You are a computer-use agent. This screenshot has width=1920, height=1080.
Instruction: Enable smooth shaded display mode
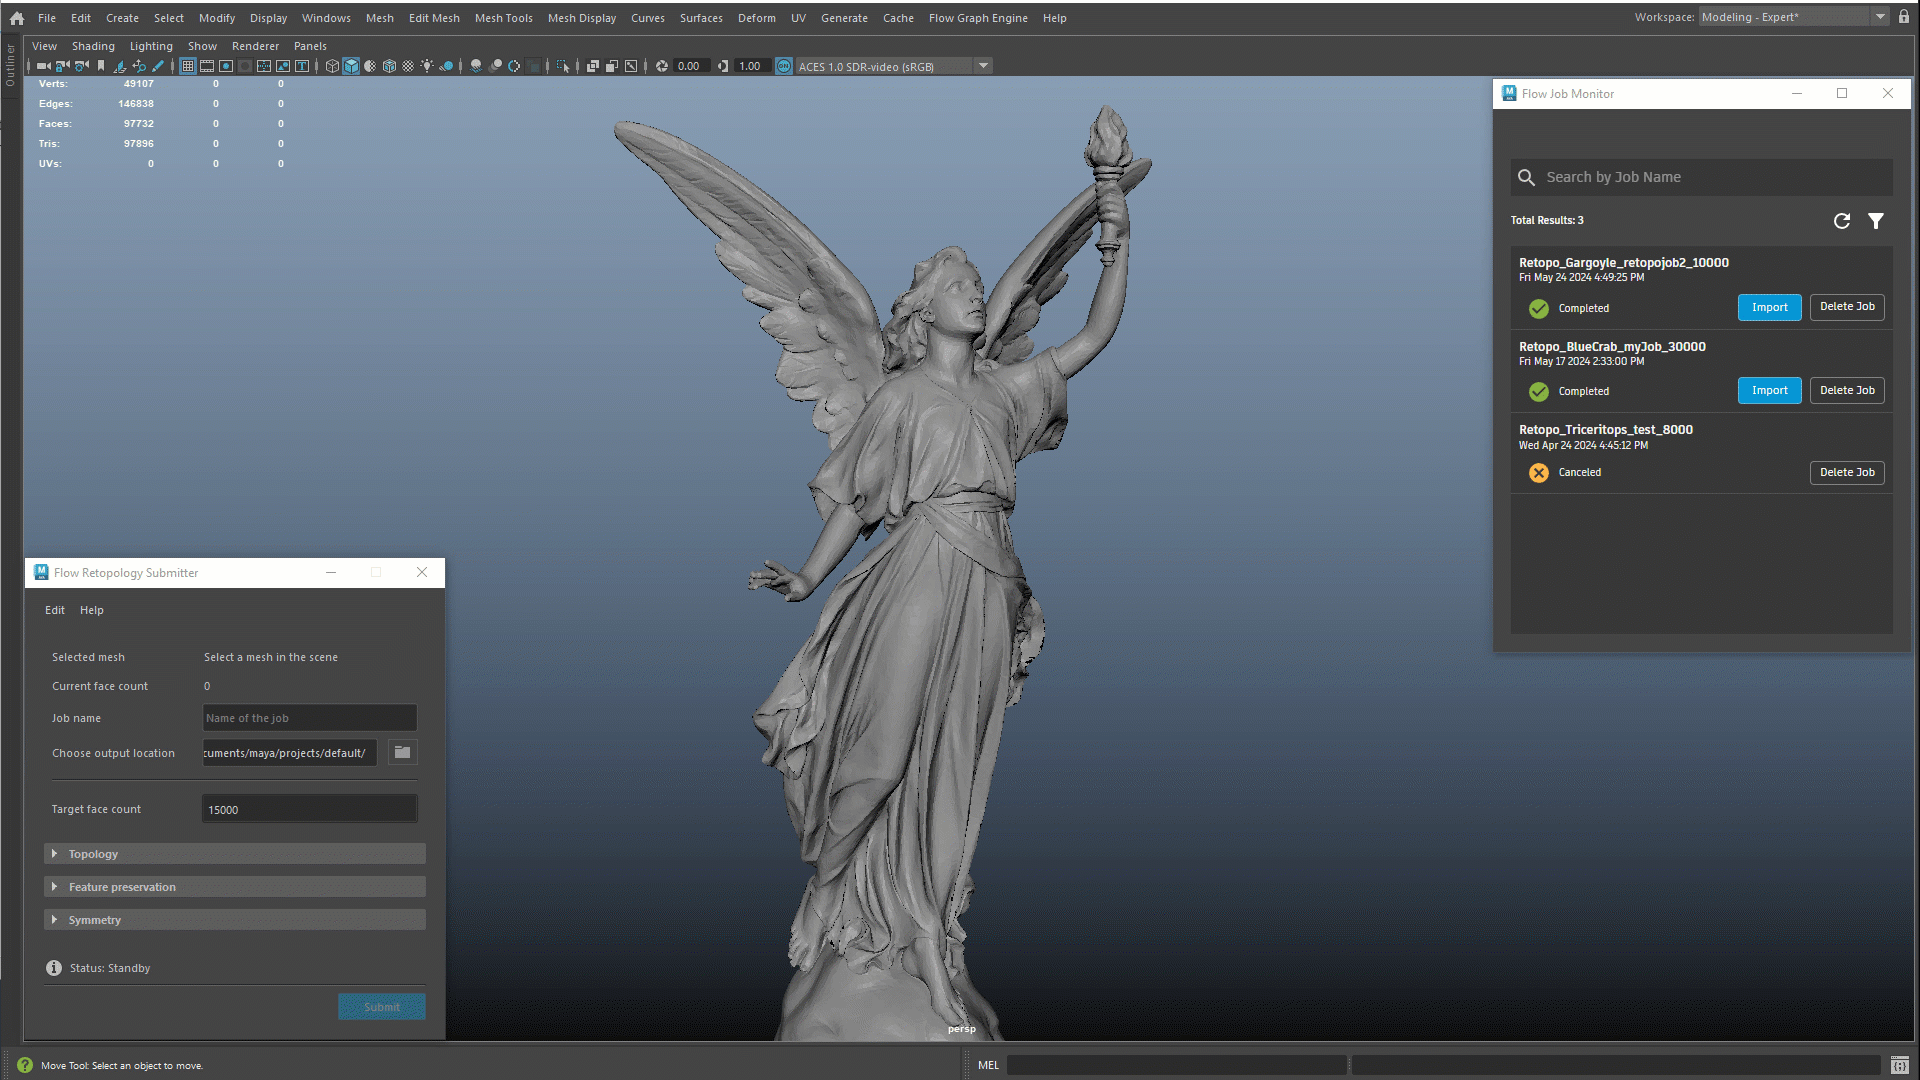351,66
